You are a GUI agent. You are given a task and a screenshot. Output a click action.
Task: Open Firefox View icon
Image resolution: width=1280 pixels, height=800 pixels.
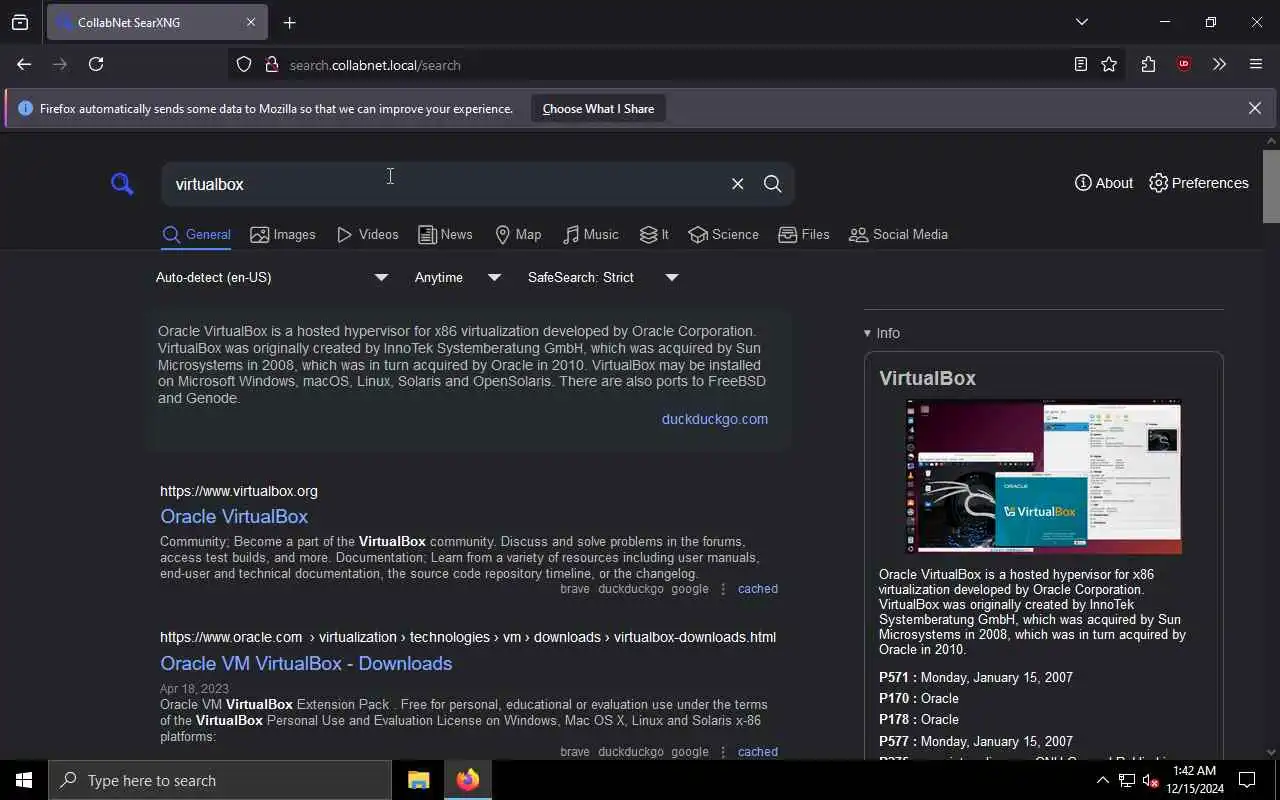pos(20,22)
